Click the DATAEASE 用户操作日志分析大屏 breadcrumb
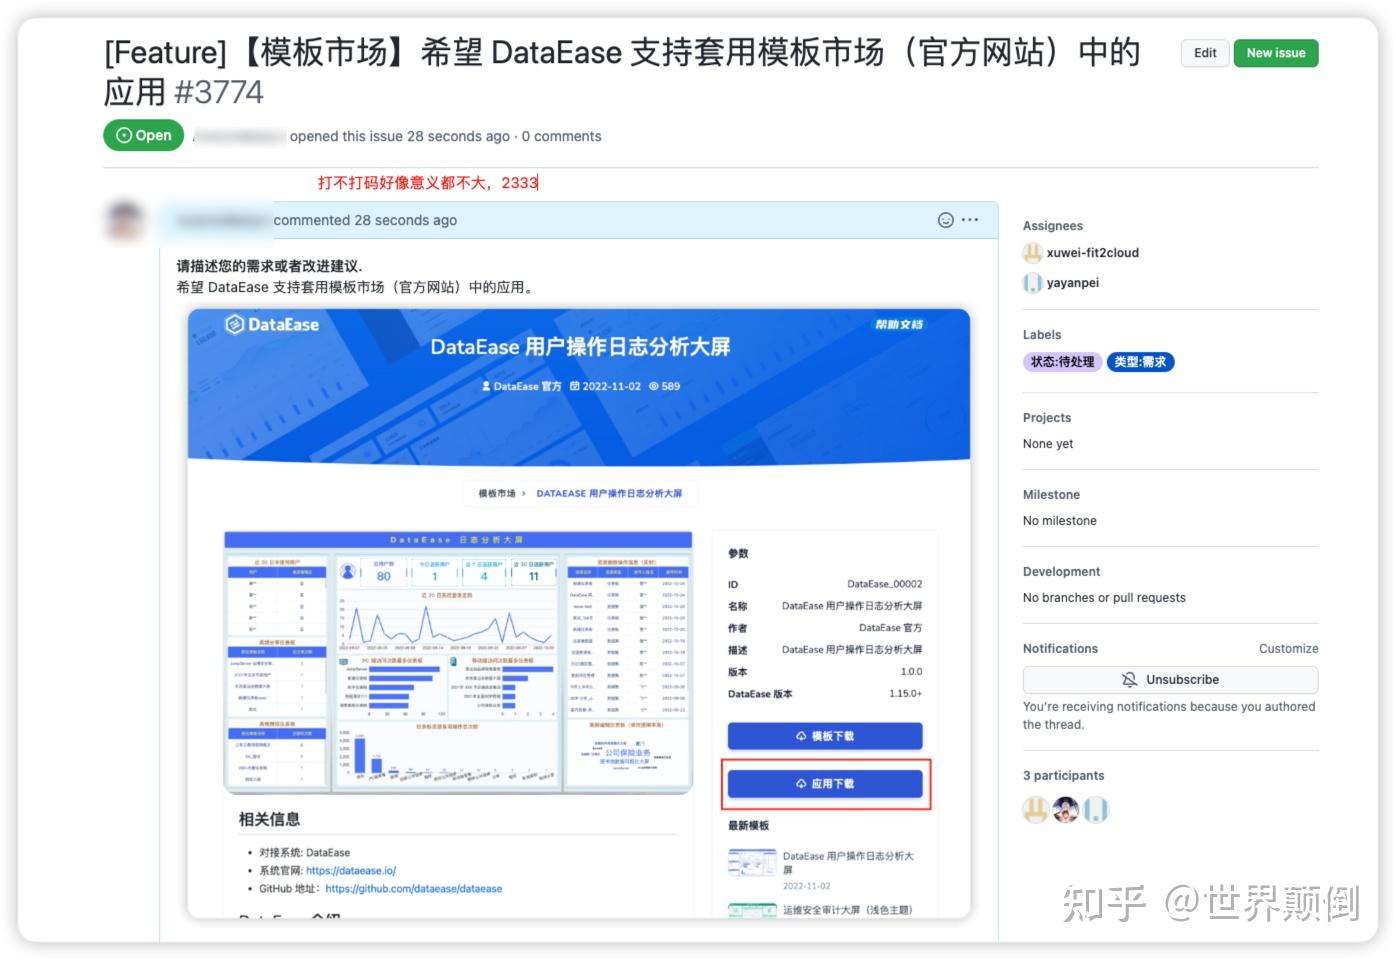1396x960 pixels. 609,494
